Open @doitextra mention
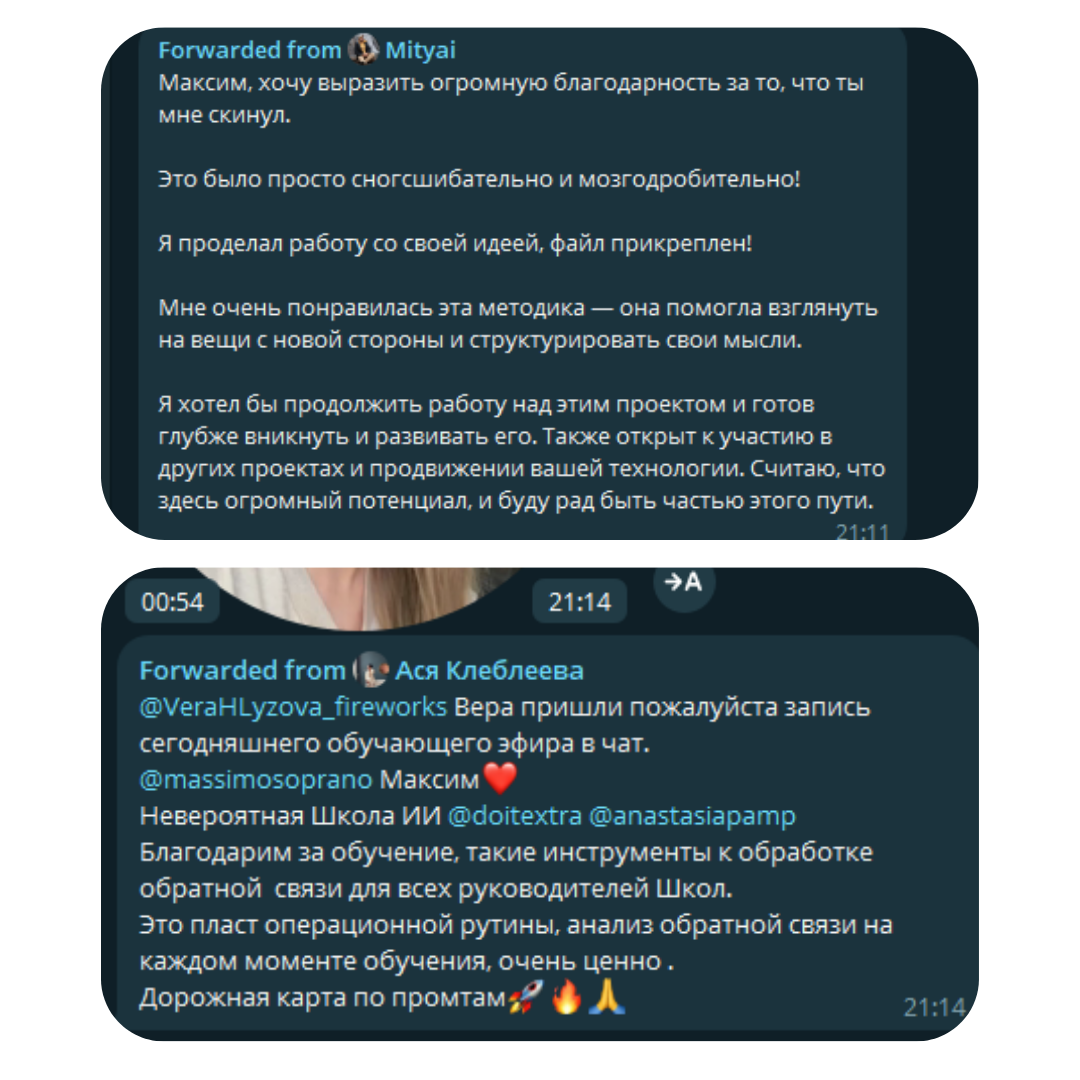 tap(515, 816)
